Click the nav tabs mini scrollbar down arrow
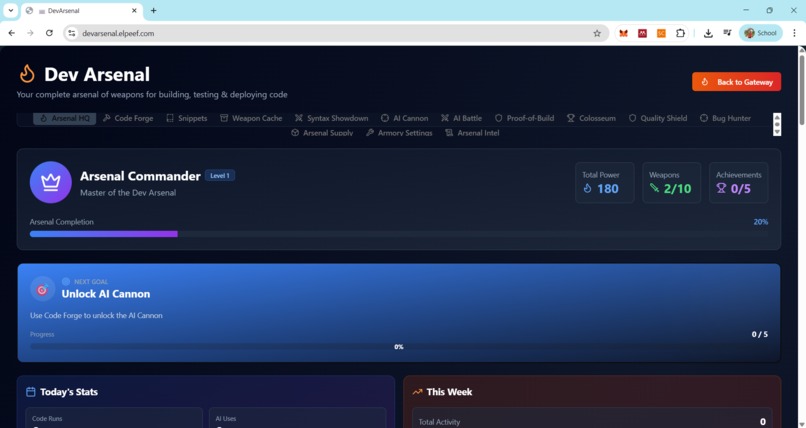 click(x=777, y=132)
